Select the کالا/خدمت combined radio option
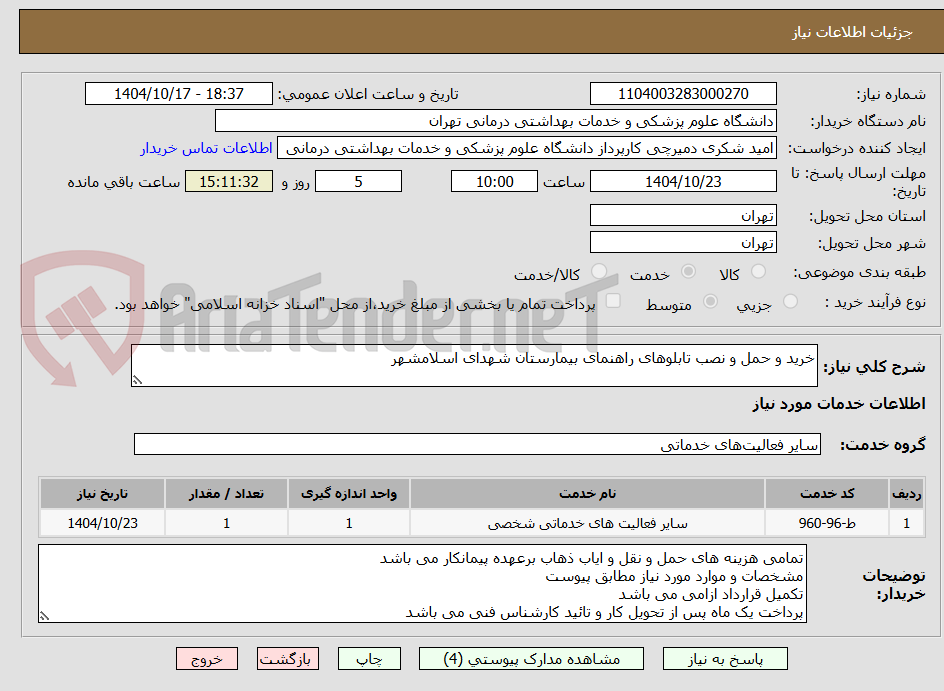Image resolution: width=944 pixels, height=691 pixels. pyautogui.click(x=599, y=269)
